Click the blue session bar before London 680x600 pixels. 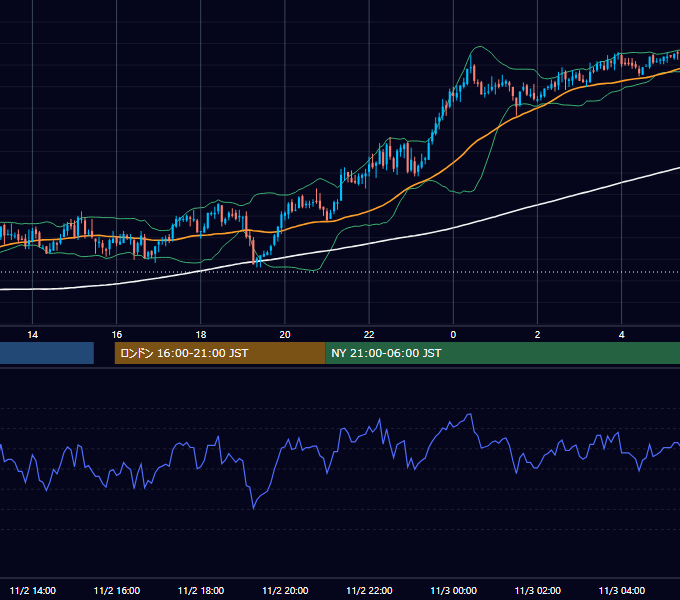pos(47,353)
